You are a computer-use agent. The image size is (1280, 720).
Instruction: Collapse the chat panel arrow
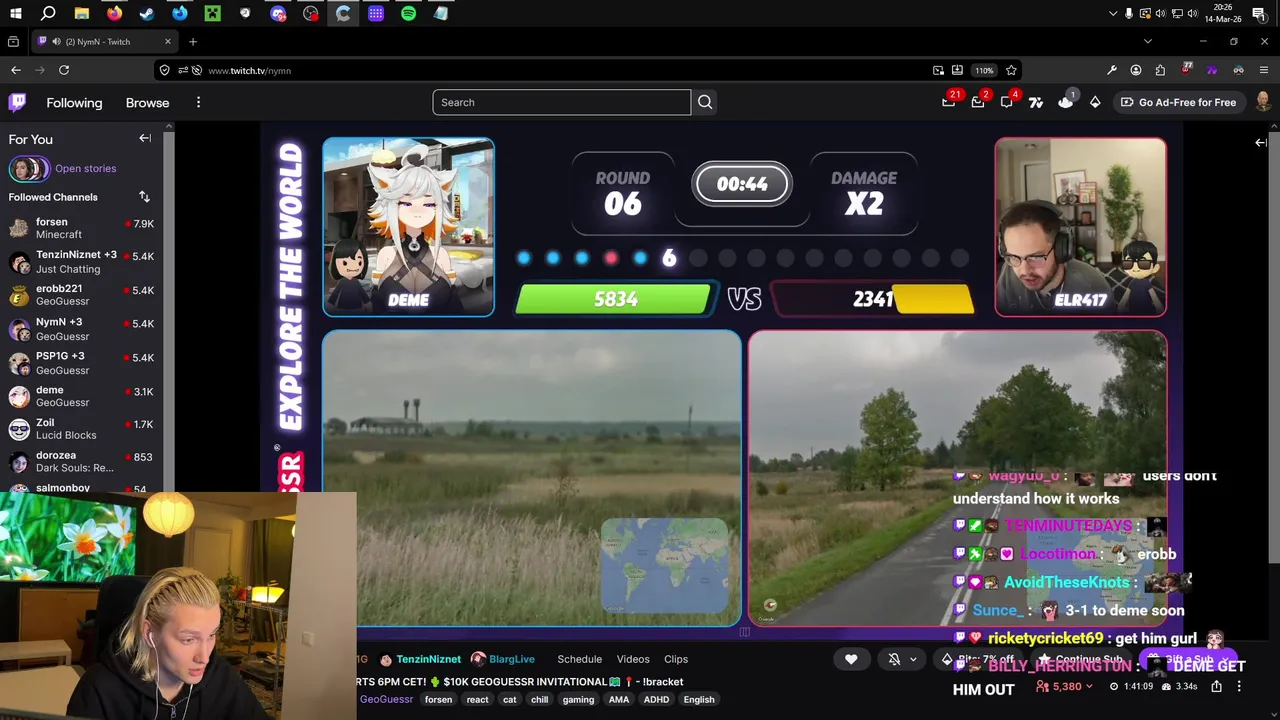1261,143
